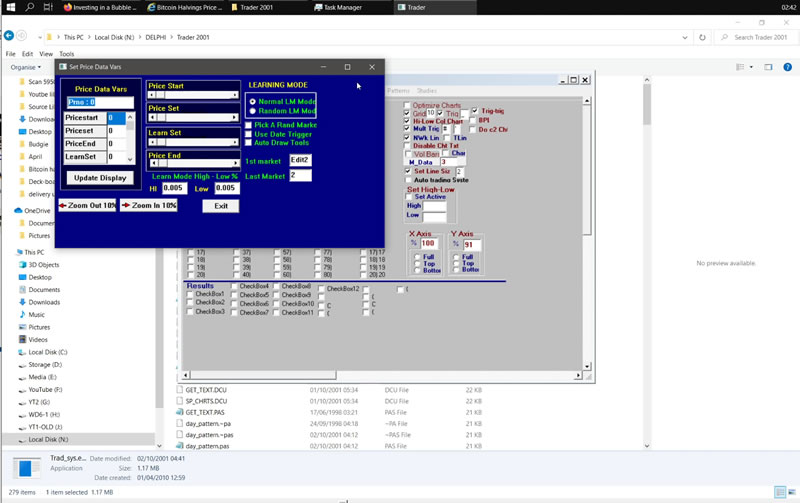Select the Random LM Mode radio button

tap(252, 111)
